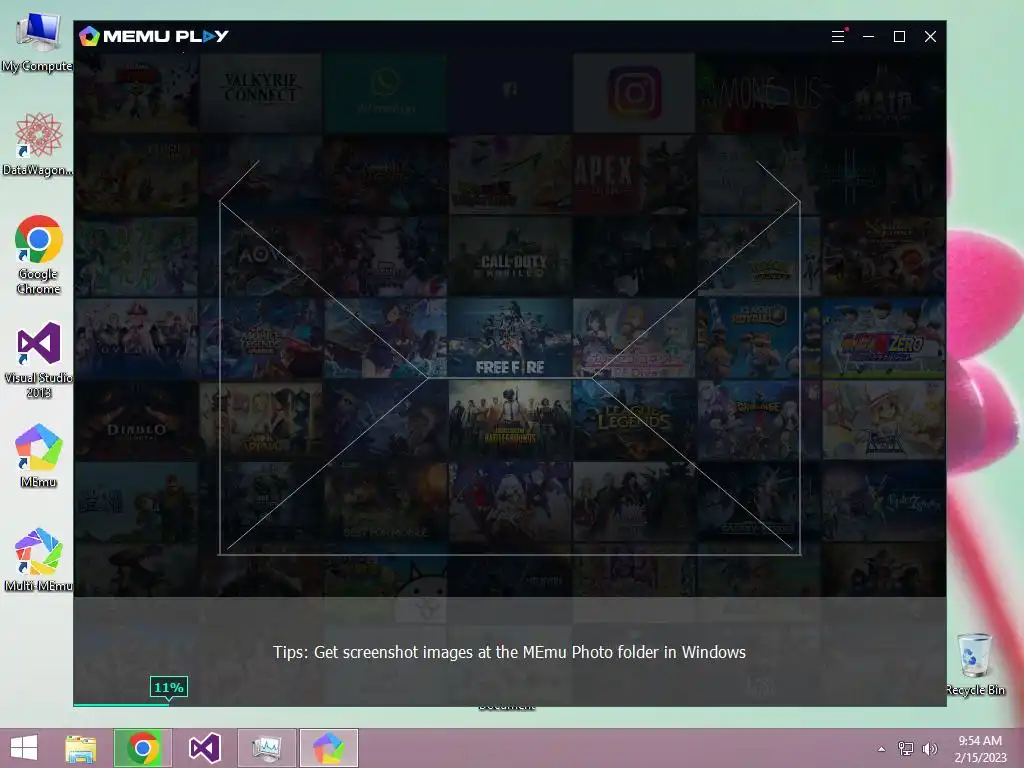1024x768 pixels.
Task: Click the Call of Duty Mobile tile
Action: pyautogui.click(x=510, y=257)
